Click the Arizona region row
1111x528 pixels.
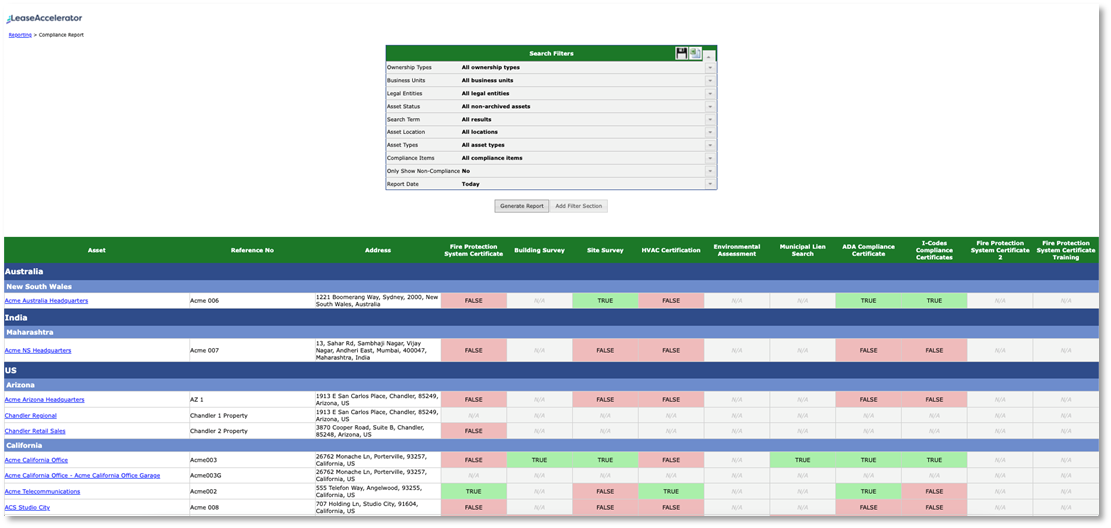(551, 385)
